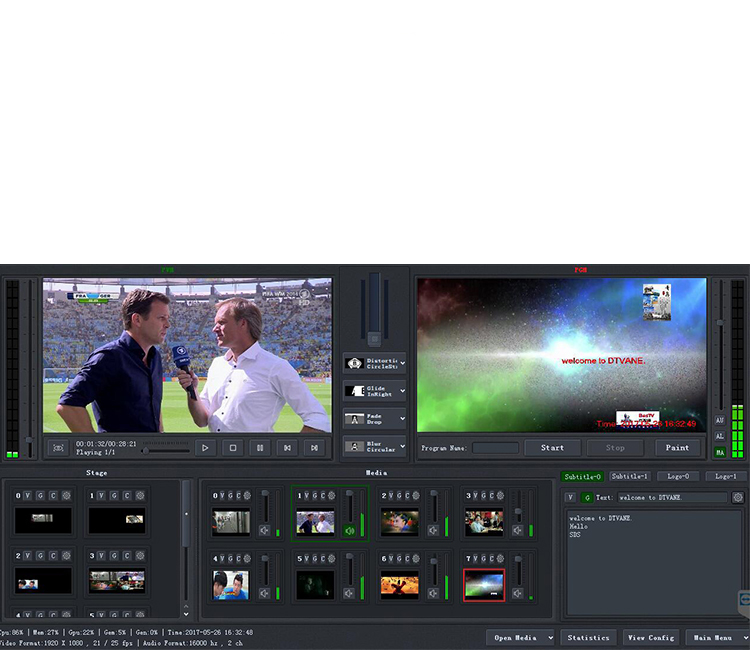The width and height of the screenshot is (750, 650).
Task: Mute the speaker on media slot 1
Action: [x=349, y=530]
